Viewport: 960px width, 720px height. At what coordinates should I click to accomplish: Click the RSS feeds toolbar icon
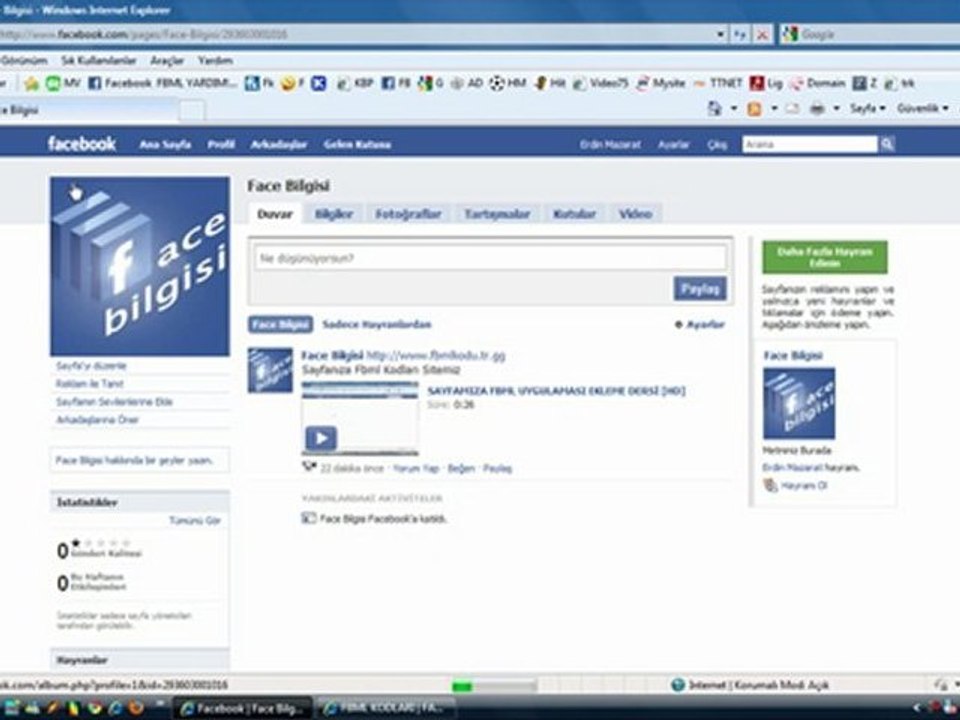[x=754, y=109]
